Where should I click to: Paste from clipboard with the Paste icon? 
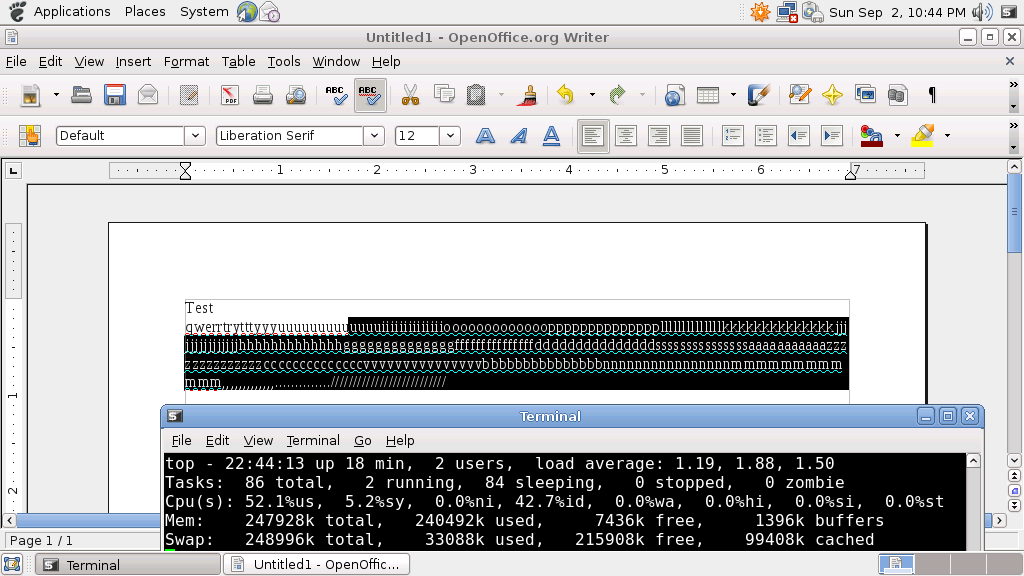pos(476,95)
